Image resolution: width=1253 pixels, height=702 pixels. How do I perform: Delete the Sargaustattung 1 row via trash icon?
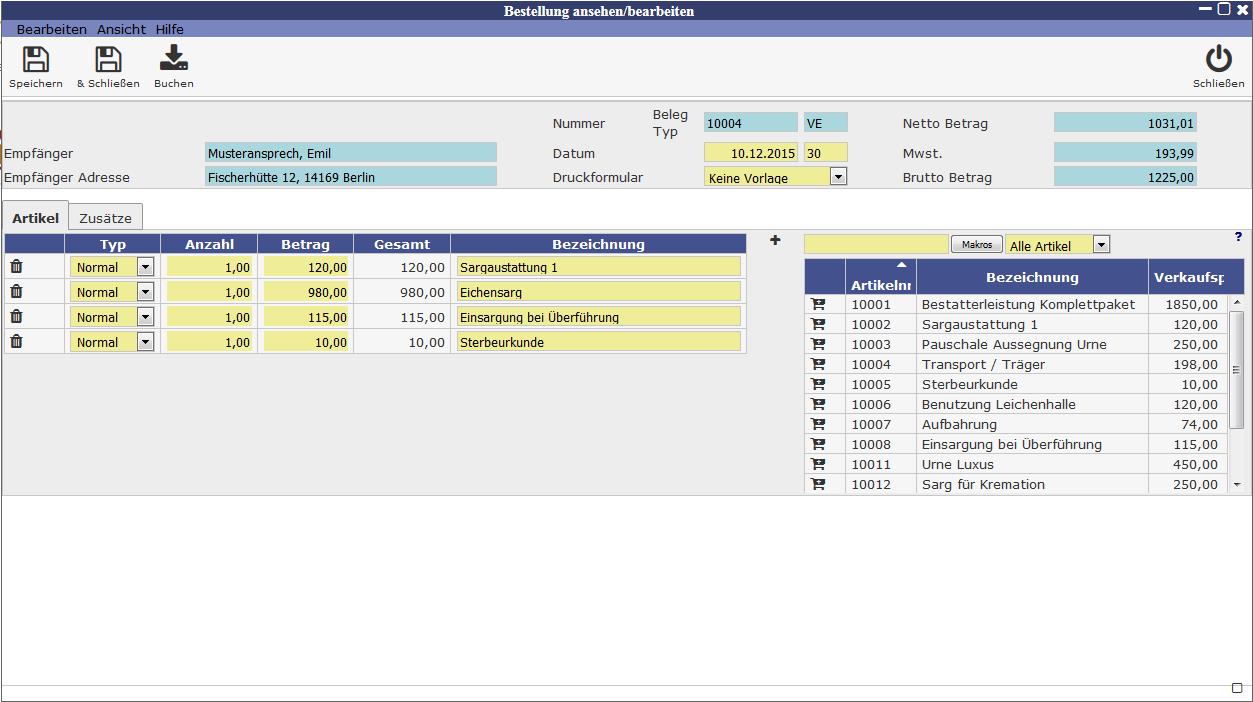coord(16,267)
